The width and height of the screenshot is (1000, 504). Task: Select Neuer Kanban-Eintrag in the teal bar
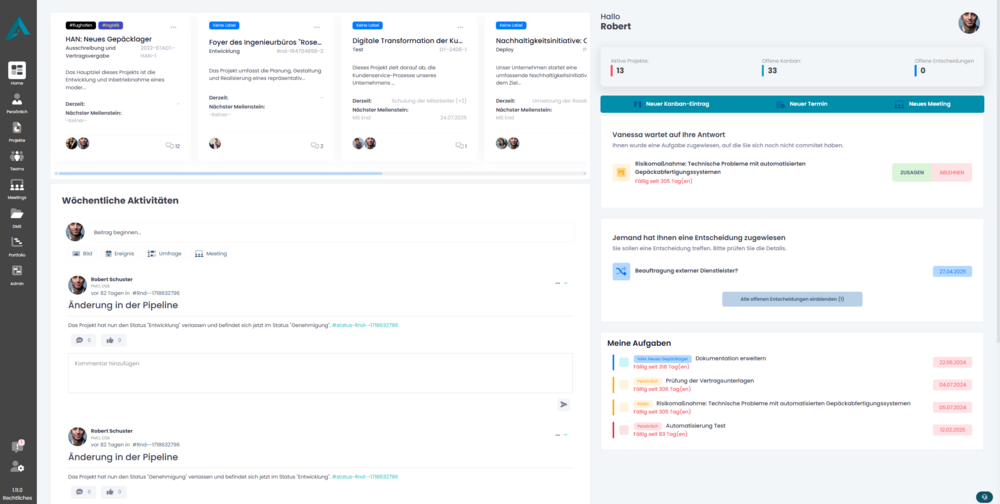(670, 104)
